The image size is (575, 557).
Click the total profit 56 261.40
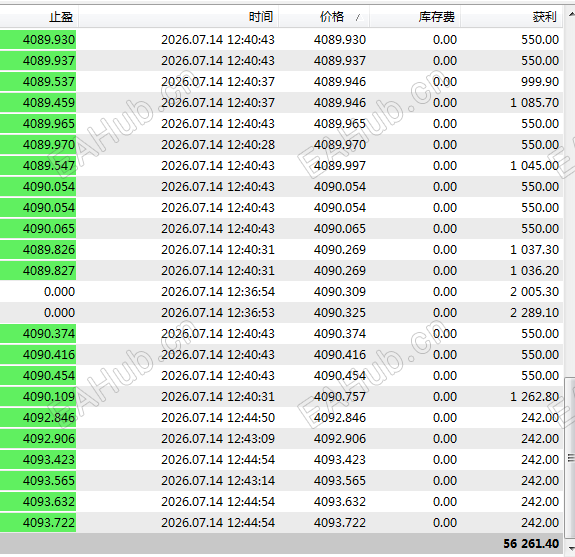[x=531, y=544]
